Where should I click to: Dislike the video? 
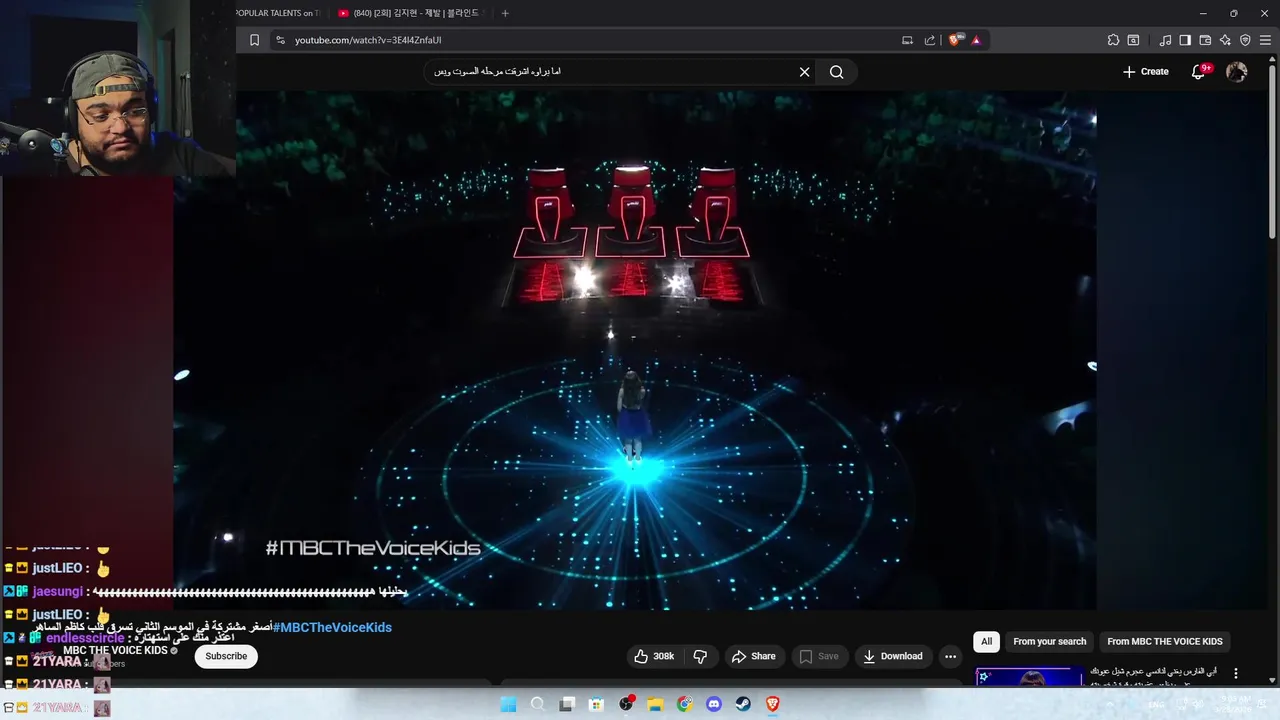[701, 656]
